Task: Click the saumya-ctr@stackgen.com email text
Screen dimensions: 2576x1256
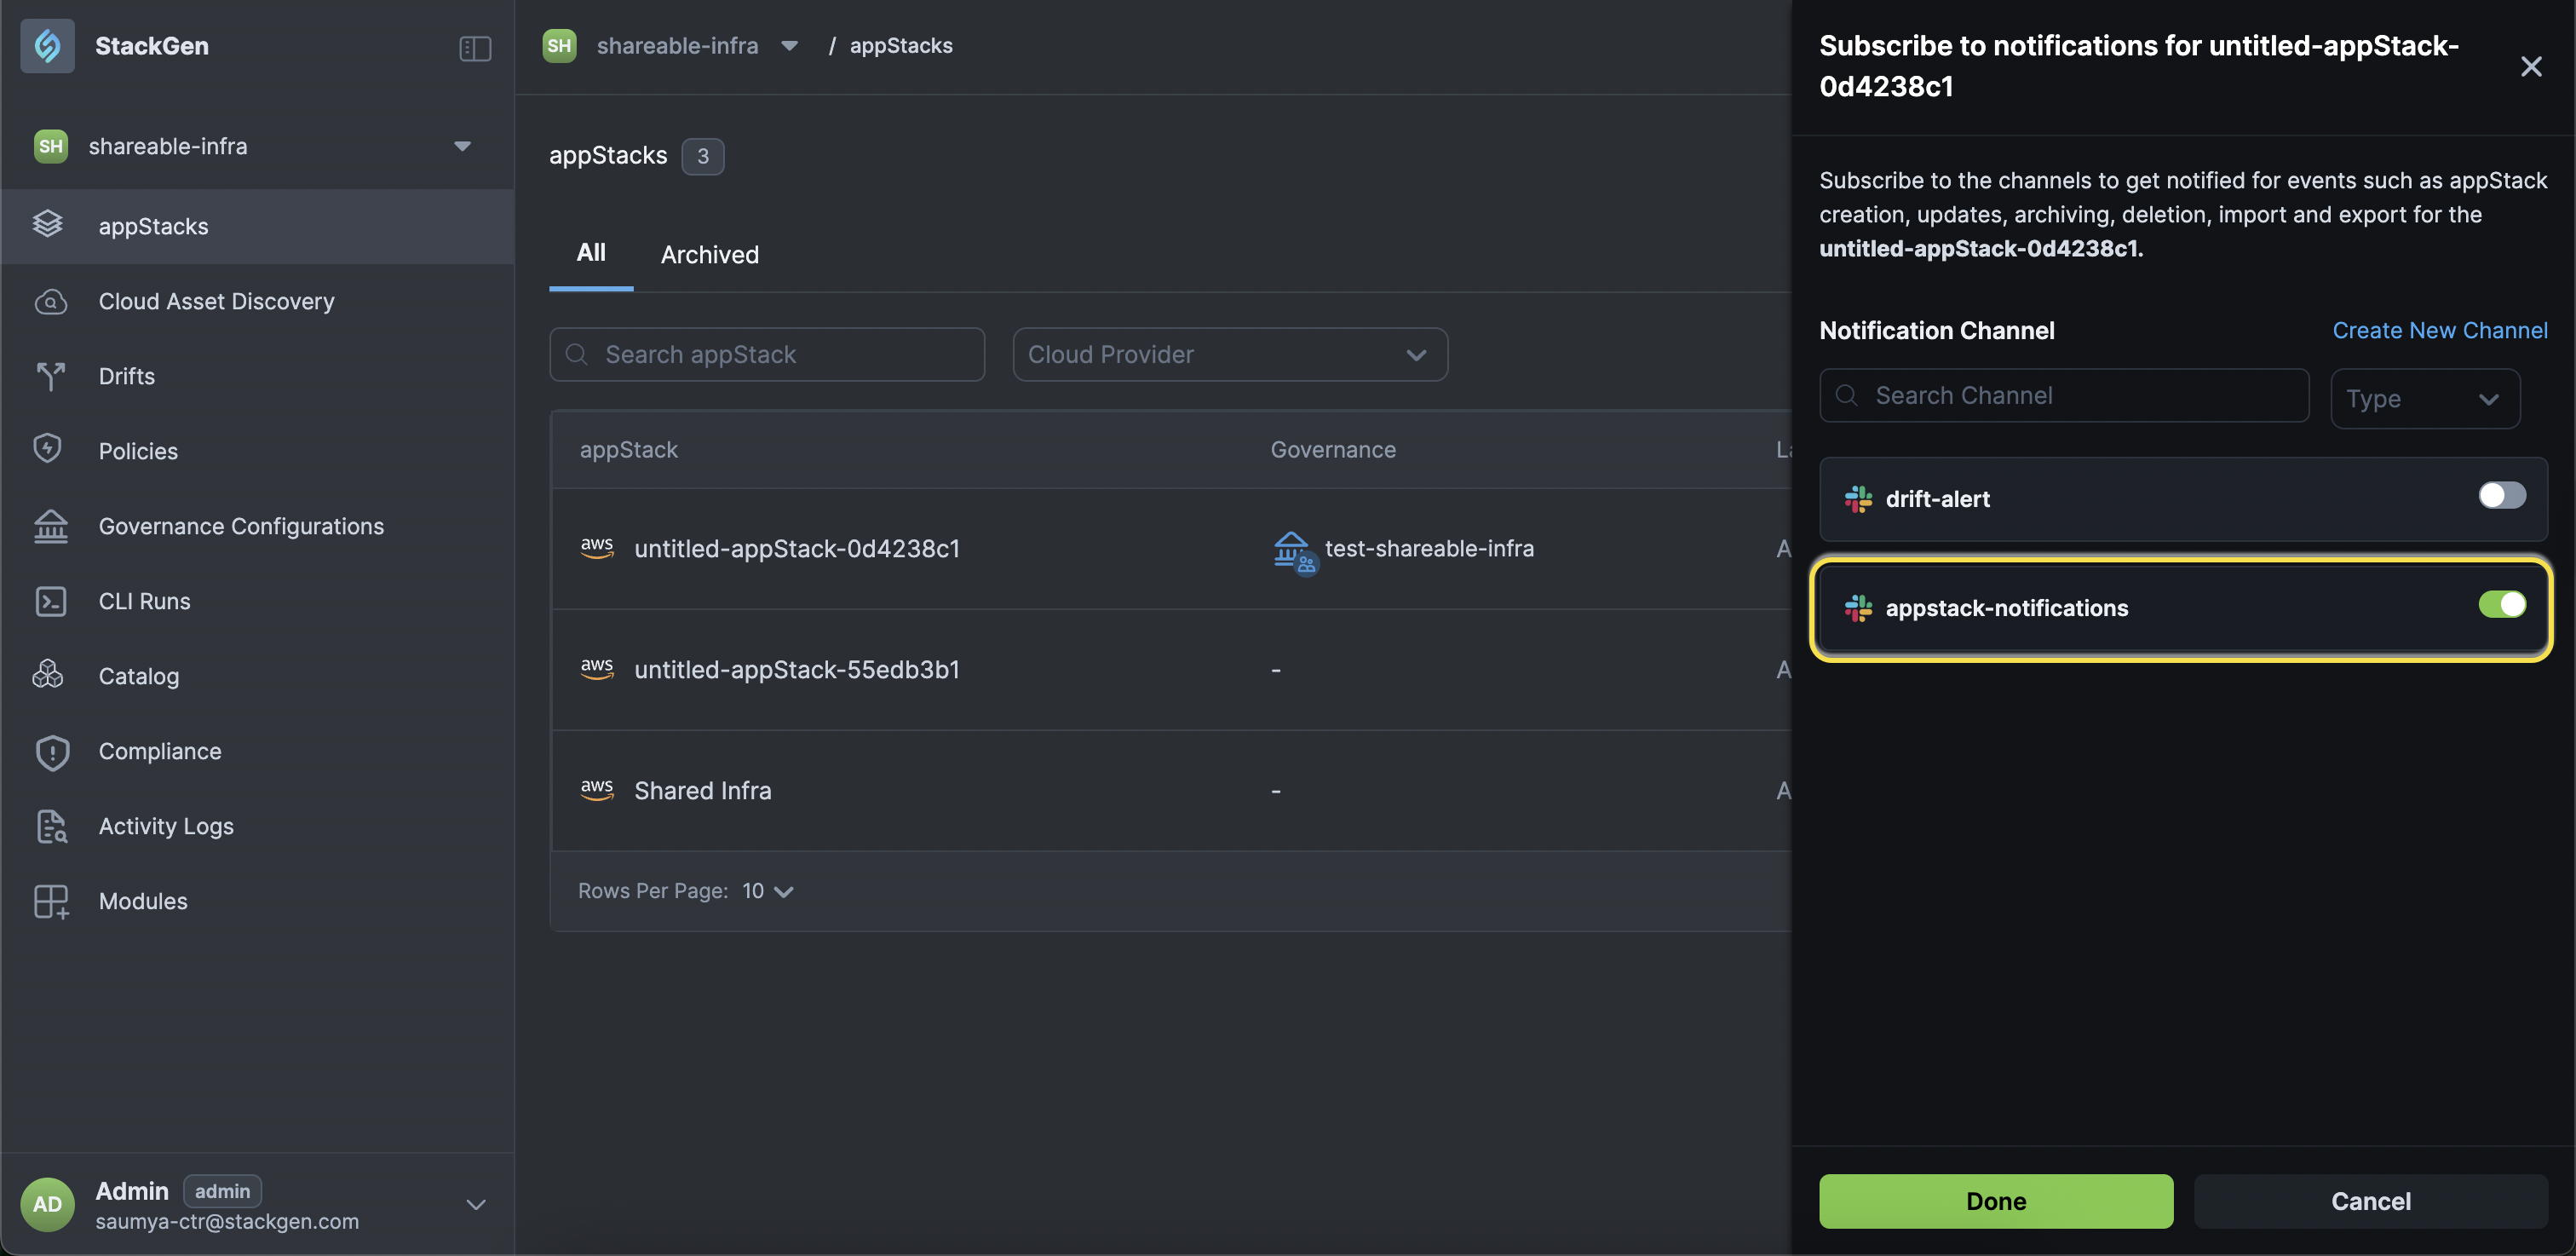Action: [x=227, y=1221]
